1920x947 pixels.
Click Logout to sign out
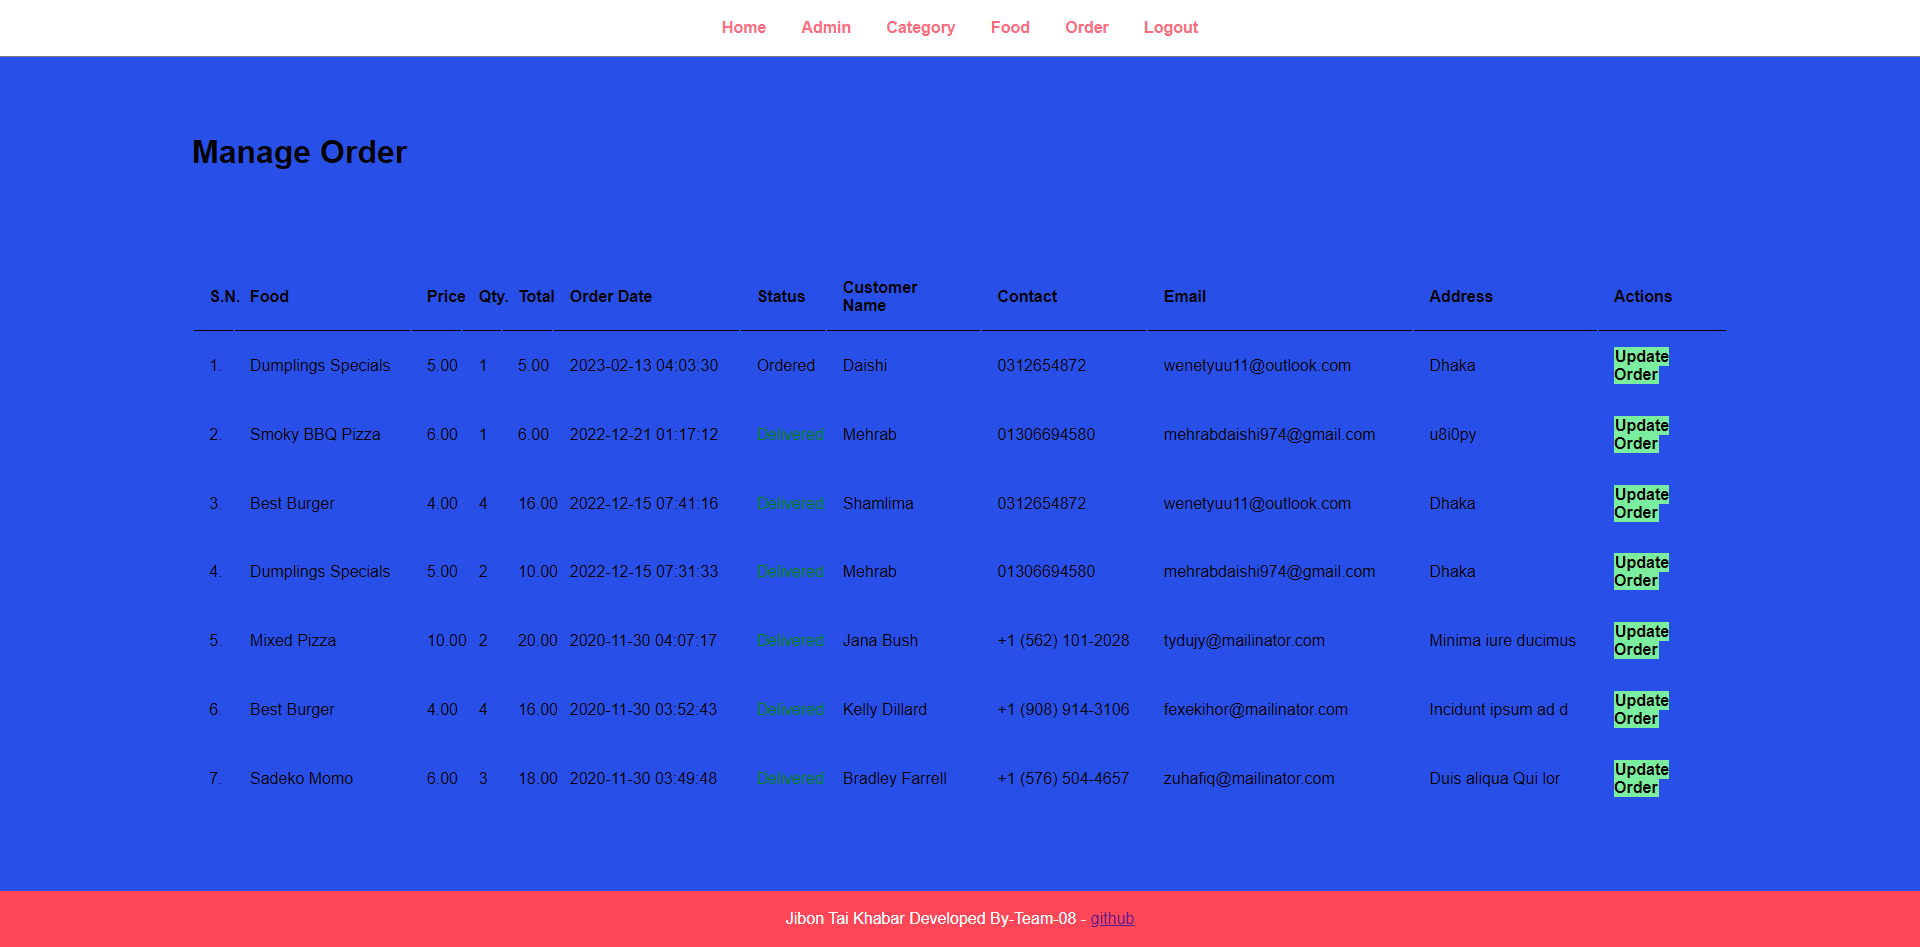pos(1170,27)
